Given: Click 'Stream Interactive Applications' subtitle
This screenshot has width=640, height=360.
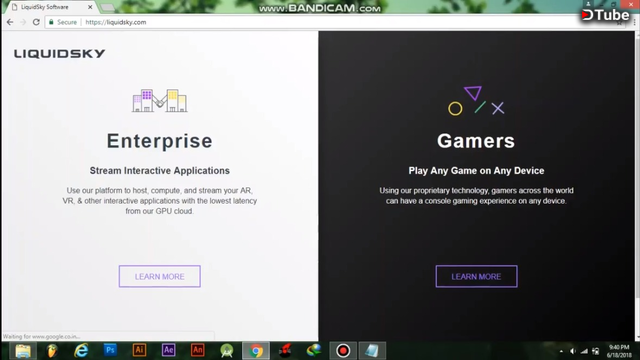Looking at the screenshot, I should click(x=160, y=171).
